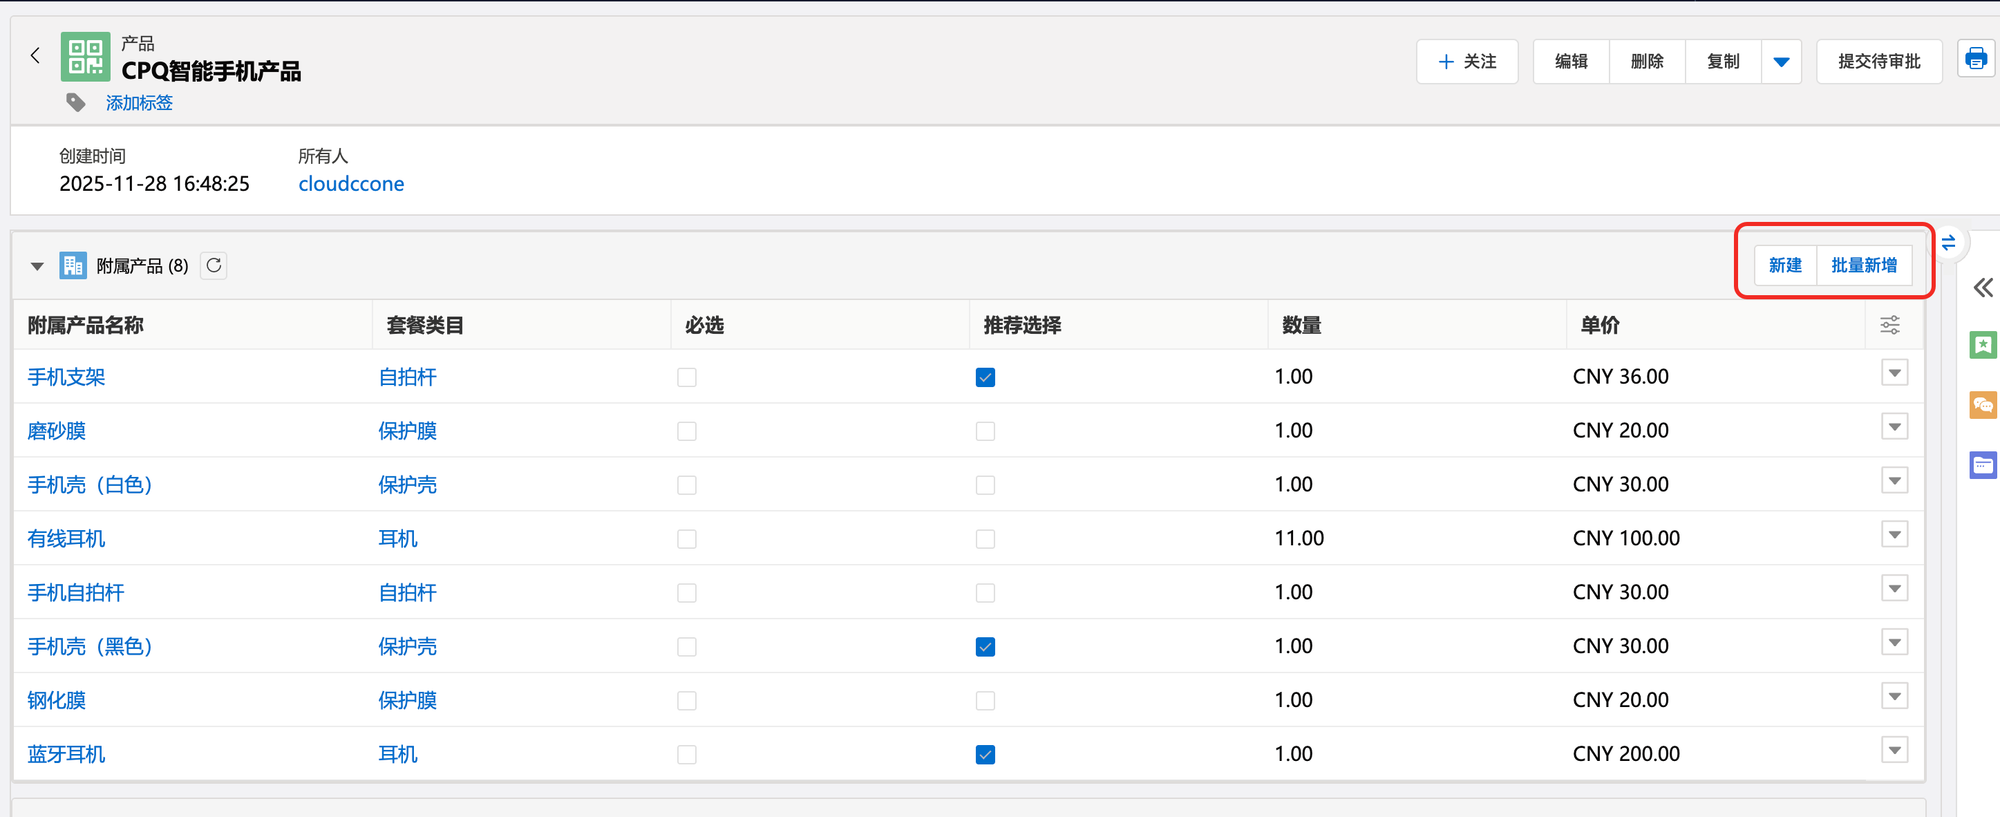Open more actions dropdown next to 复制

pos(1781,62)
